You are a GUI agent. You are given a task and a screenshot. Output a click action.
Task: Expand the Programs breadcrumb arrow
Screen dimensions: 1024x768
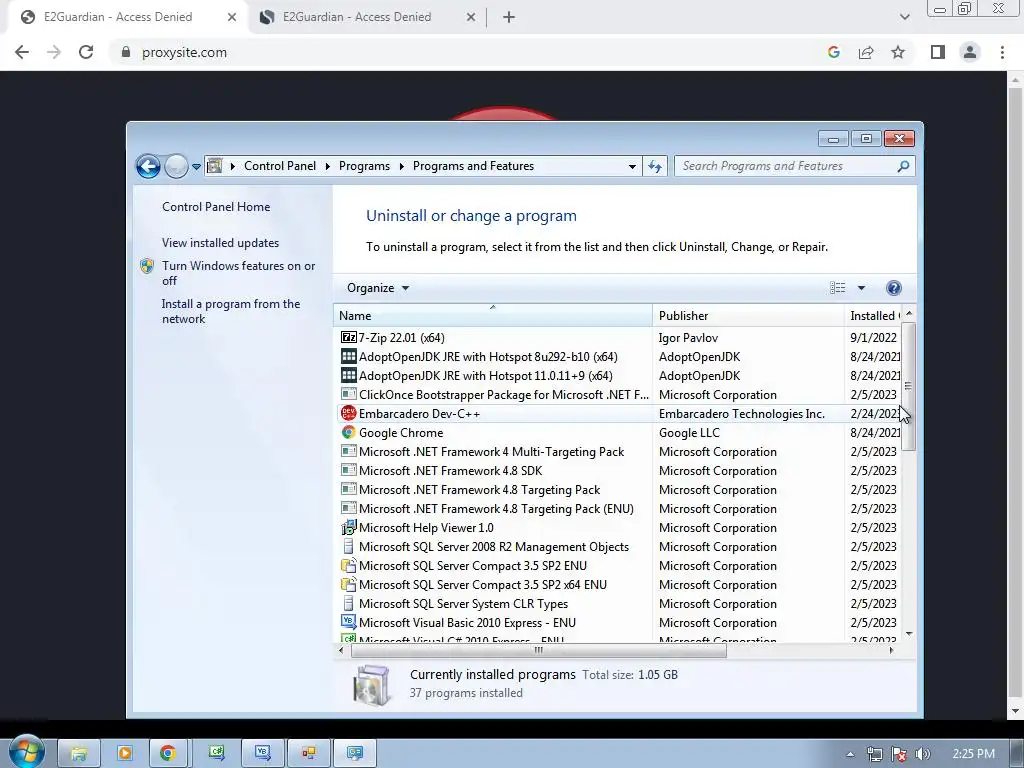point(401,167)
